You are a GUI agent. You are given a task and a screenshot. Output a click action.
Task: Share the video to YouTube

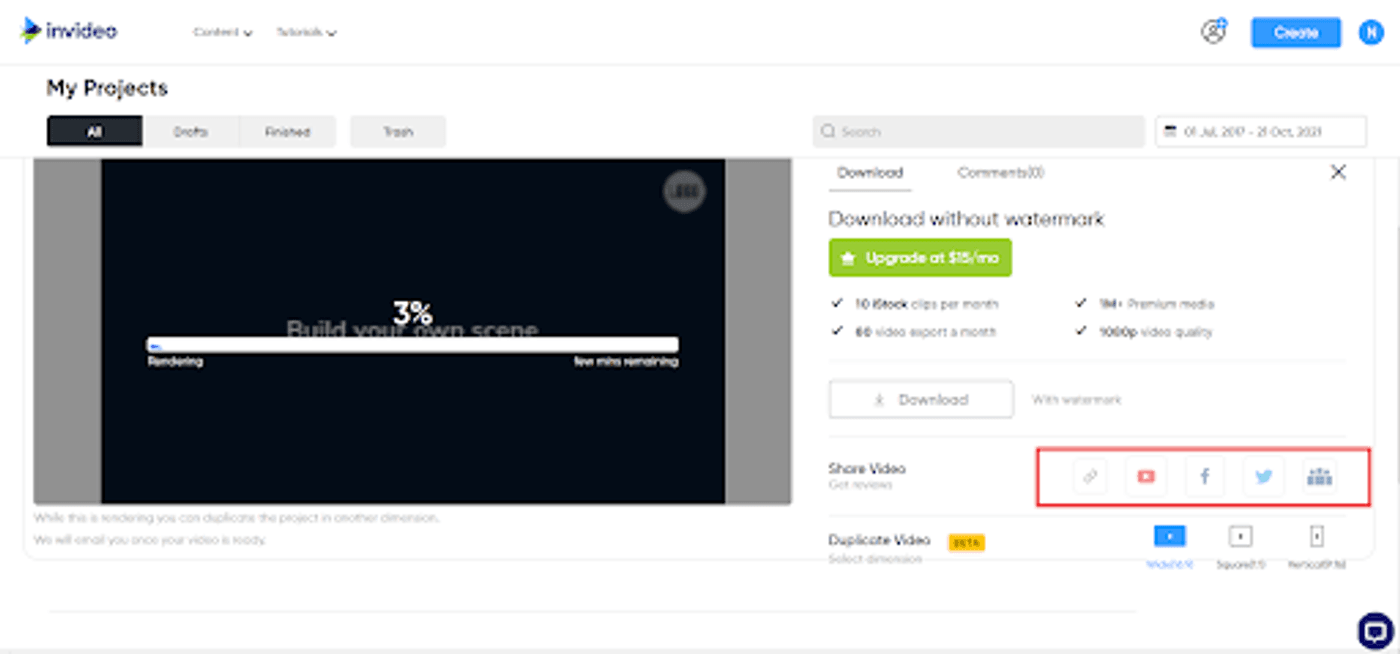coord(1146,477)
